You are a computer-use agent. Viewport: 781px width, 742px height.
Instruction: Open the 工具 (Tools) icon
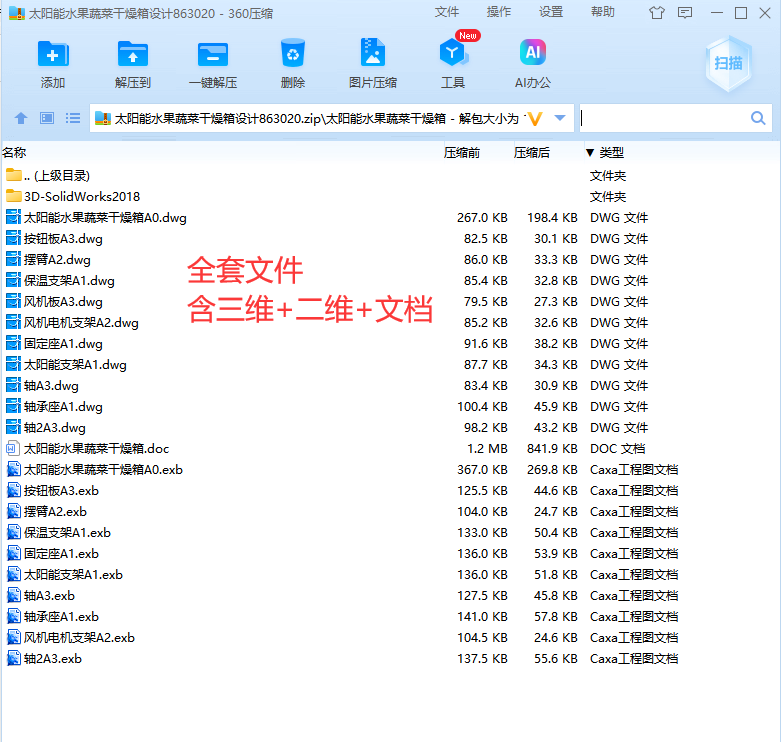453,53
